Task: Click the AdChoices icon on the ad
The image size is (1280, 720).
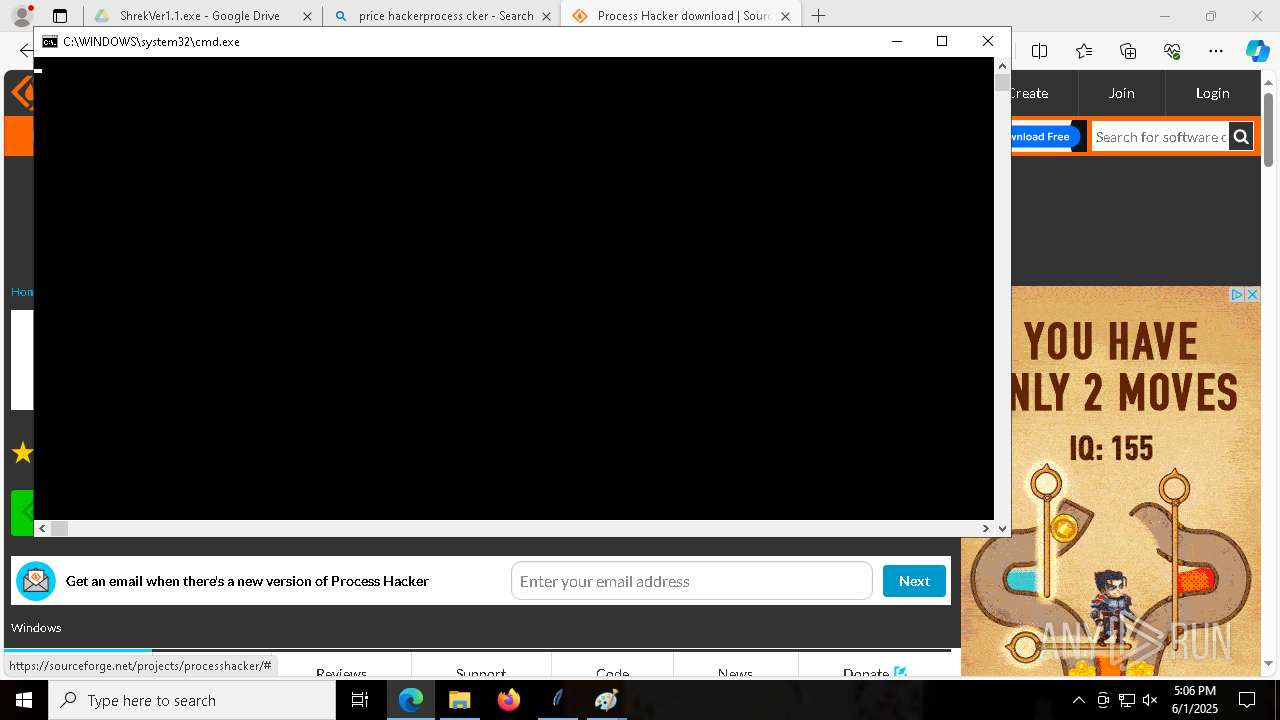Action: (x=1237, y=295)
